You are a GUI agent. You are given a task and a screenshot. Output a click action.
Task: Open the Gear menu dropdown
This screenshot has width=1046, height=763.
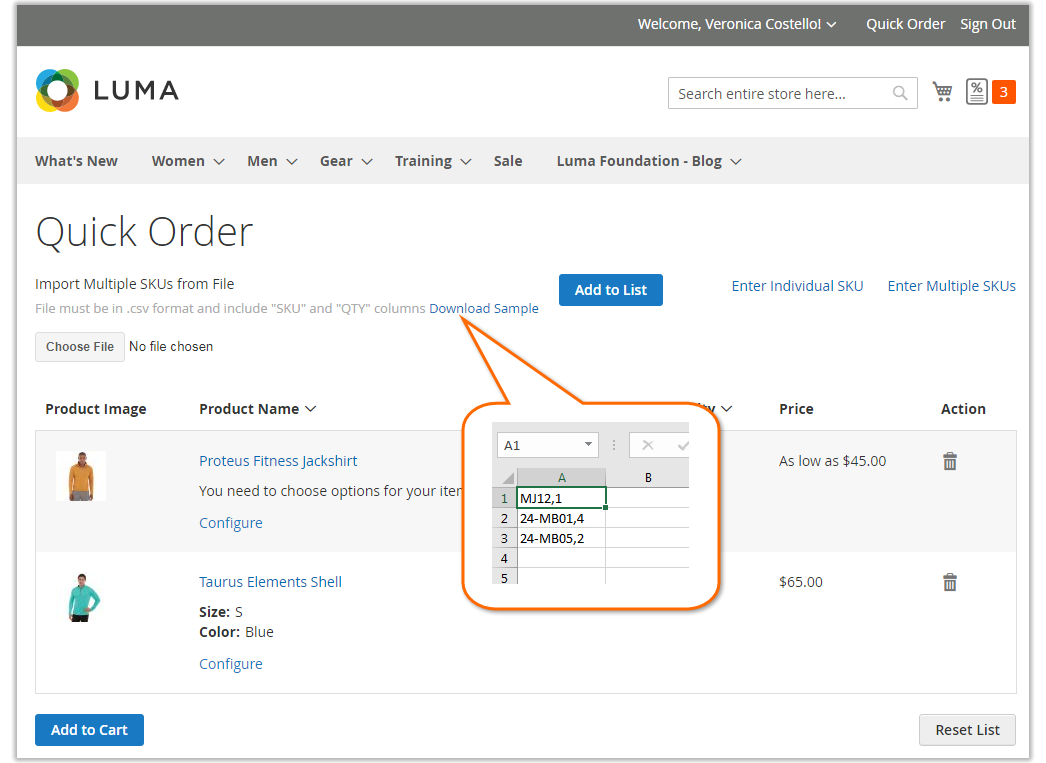(346, 161)
